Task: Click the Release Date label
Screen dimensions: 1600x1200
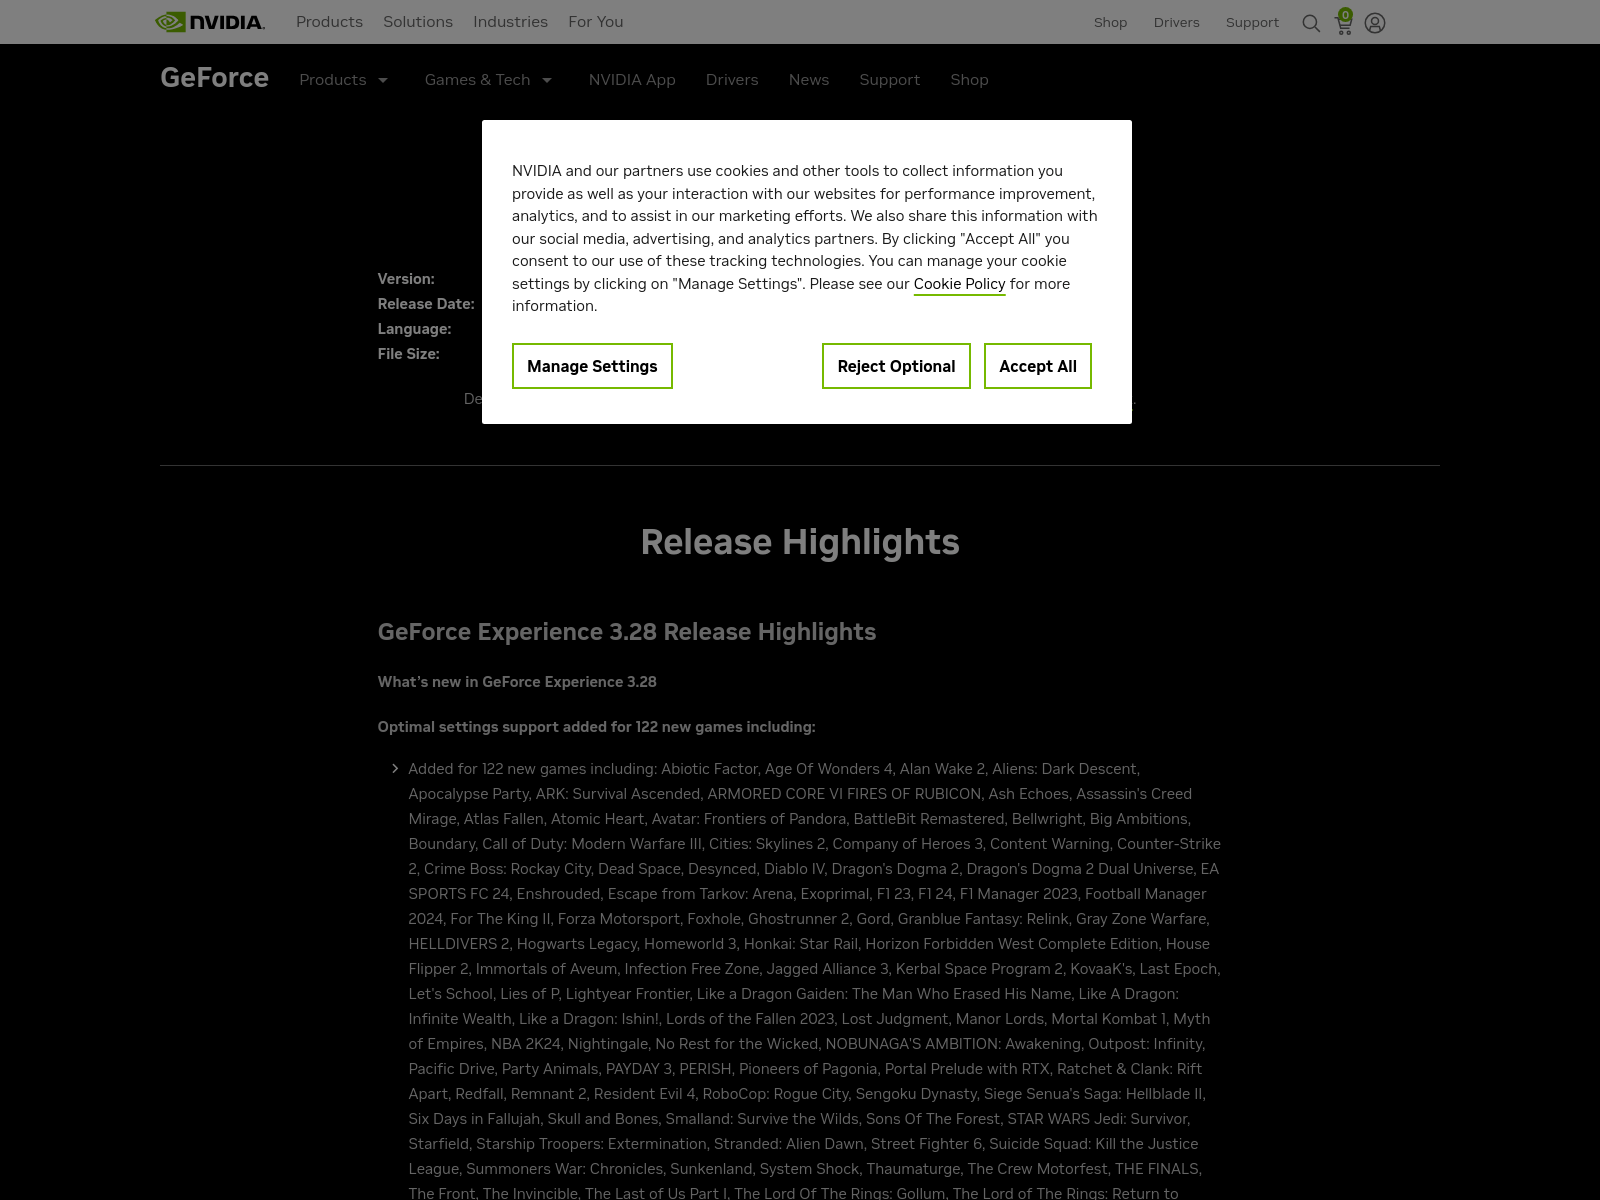Action: [x=426, y=304]
